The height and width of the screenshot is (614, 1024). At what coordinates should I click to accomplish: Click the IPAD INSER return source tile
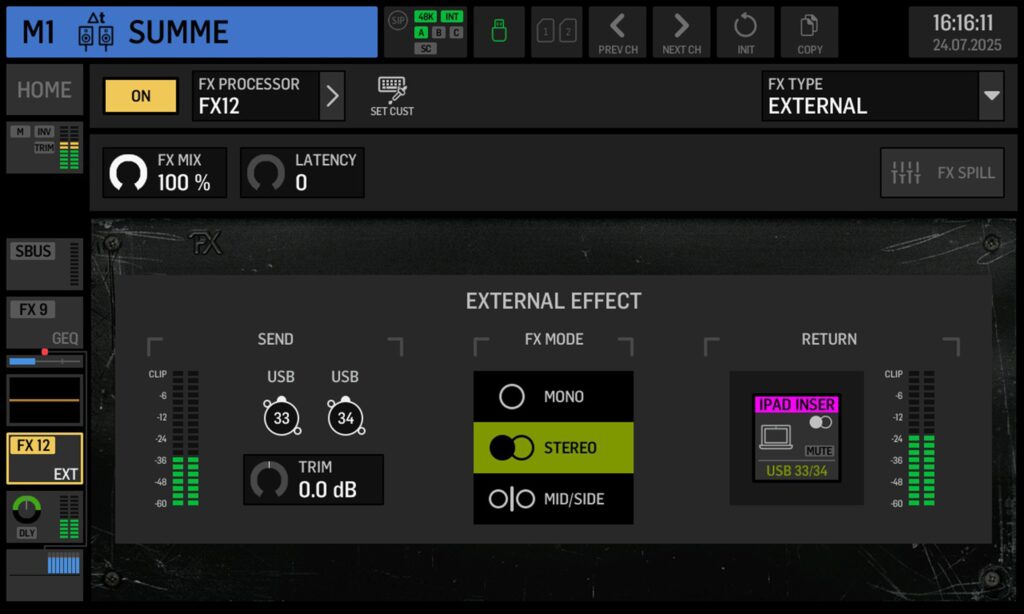click(x=796, y=438)
